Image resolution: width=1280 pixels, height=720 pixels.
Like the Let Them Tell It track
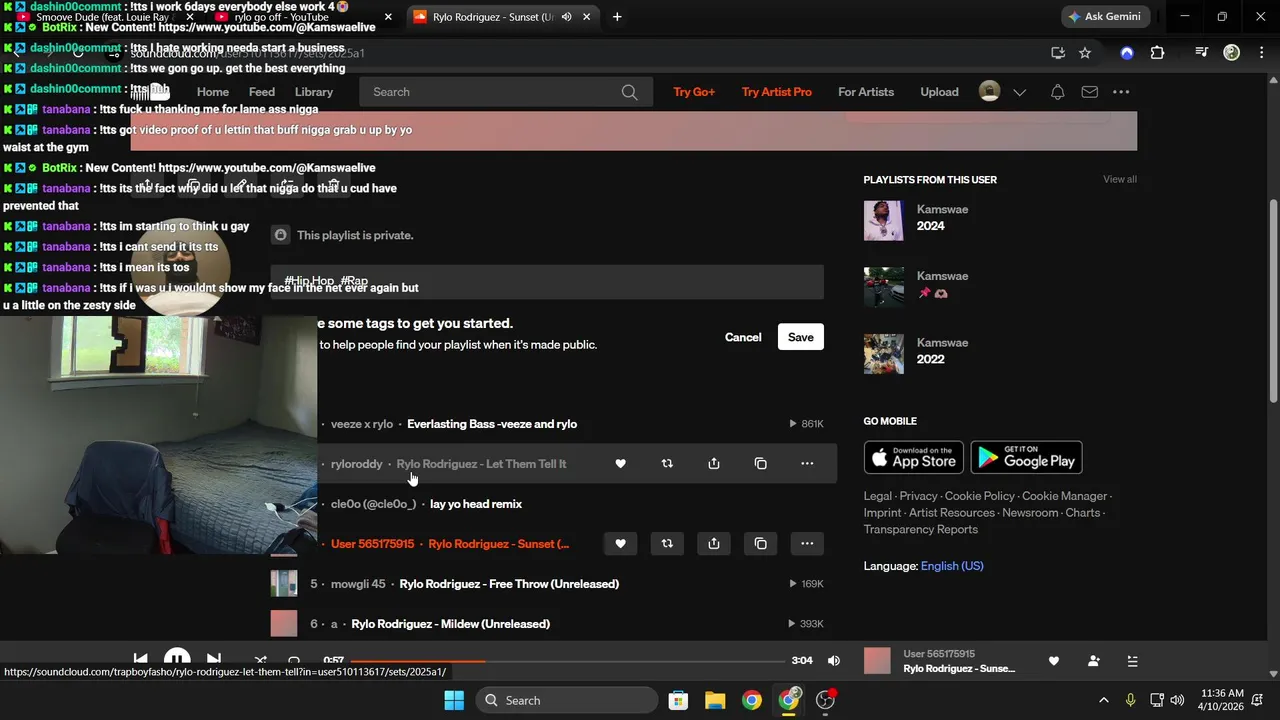pos(620,464)
